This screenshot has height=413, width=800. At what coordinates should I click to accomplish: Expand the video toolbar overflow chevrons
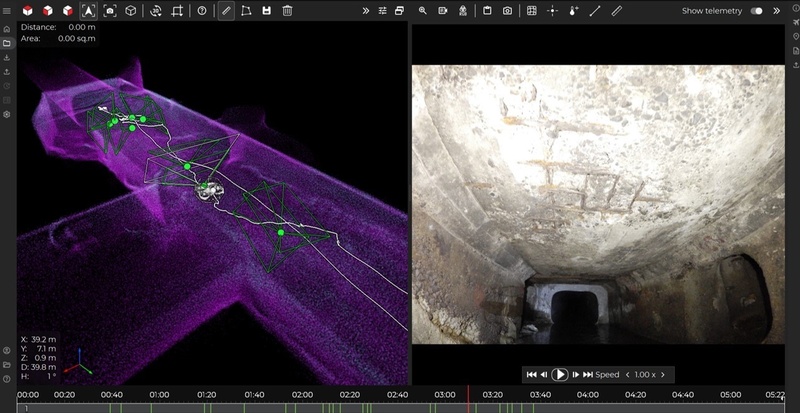tap(775, 11)
